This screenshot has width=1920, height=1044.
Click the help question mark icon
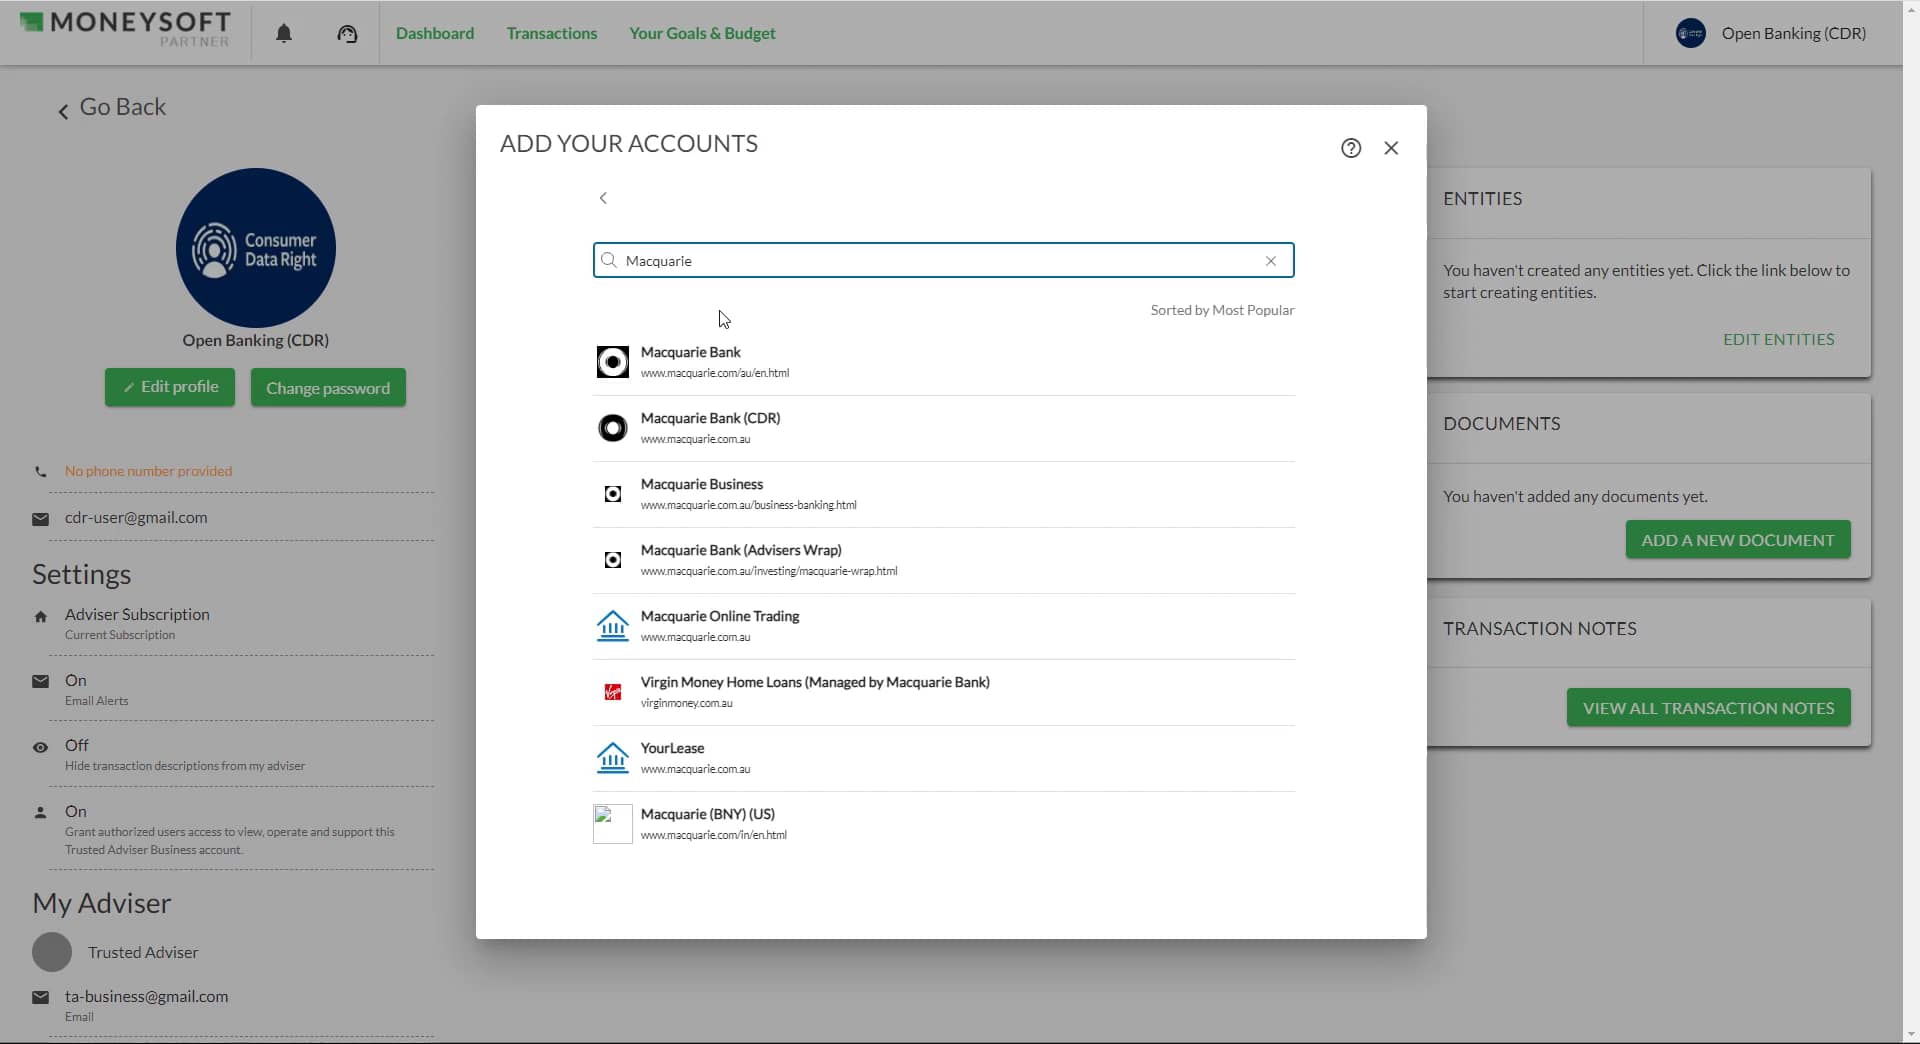tap(1351, 148)
